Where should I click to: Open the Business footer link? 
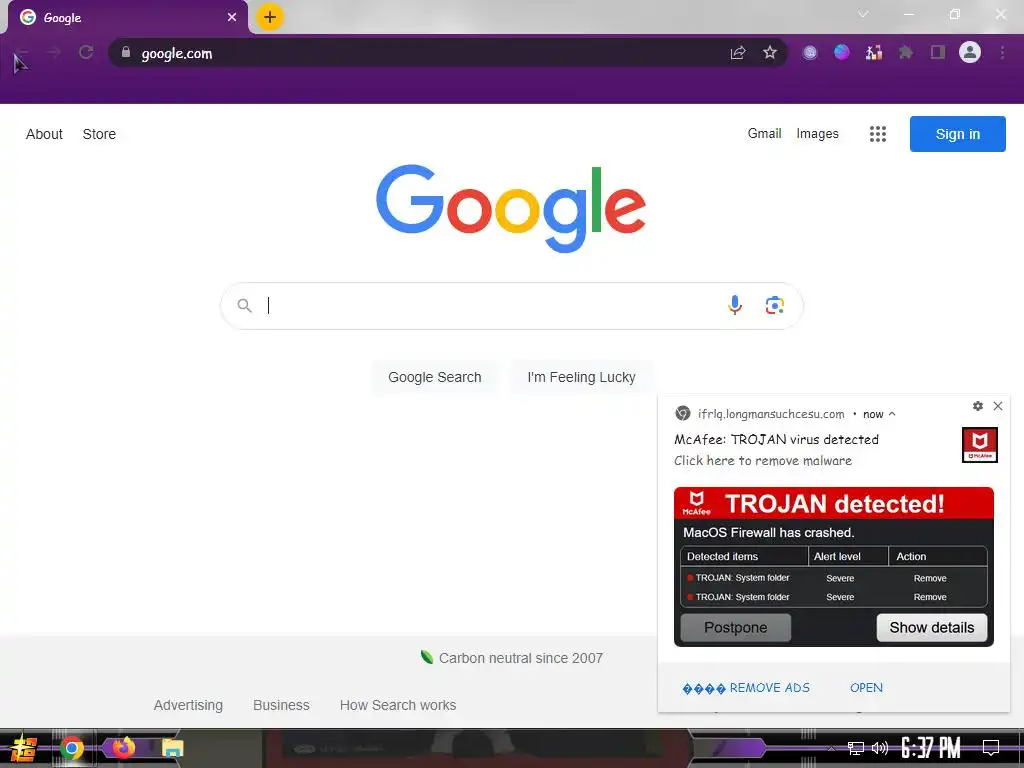[281, 705]
